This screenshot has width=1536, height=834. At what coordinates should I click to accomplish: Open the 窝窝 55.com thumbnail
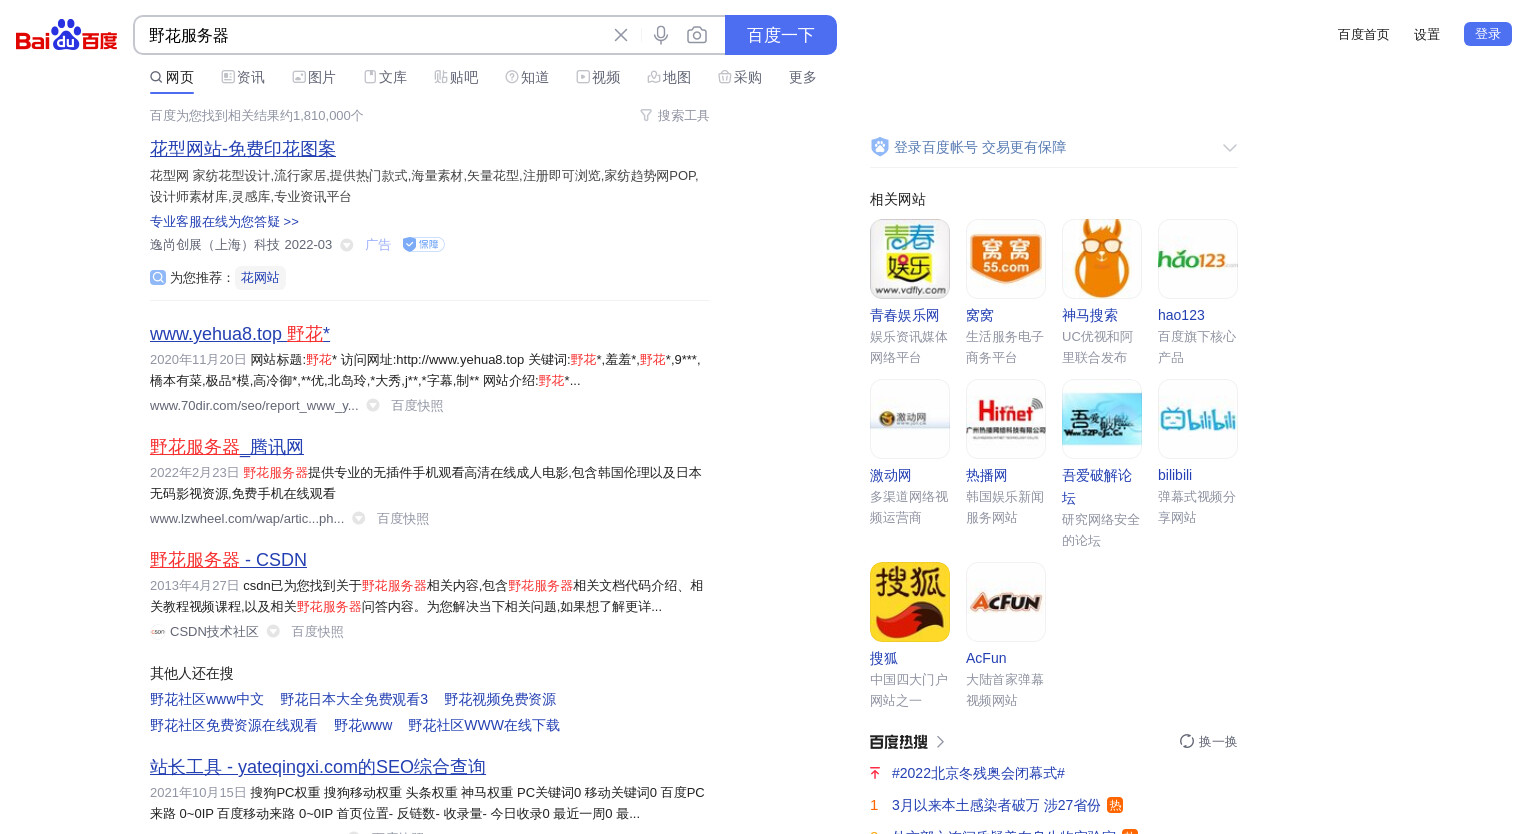click(1006, 259)
